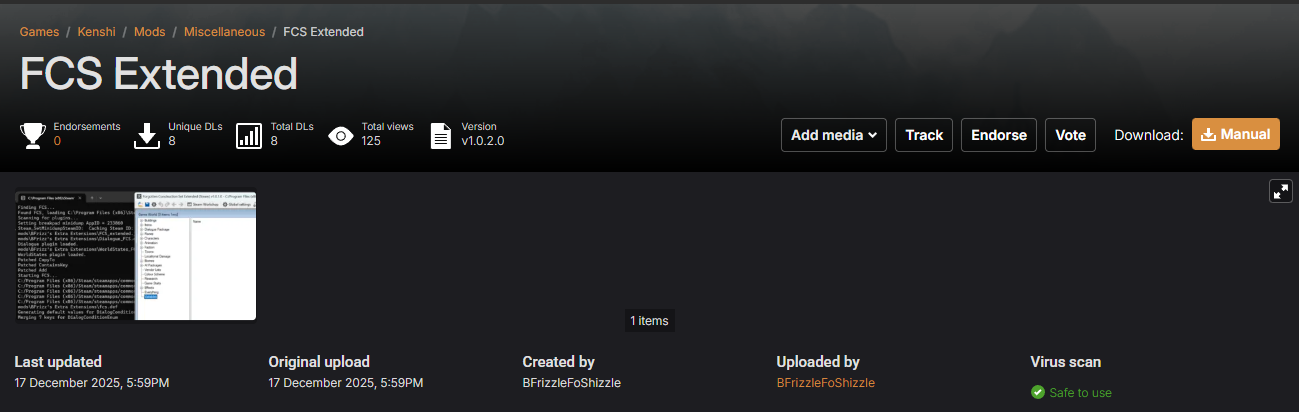
Task: Open the Add media dropdown
Action: (834, 135)
